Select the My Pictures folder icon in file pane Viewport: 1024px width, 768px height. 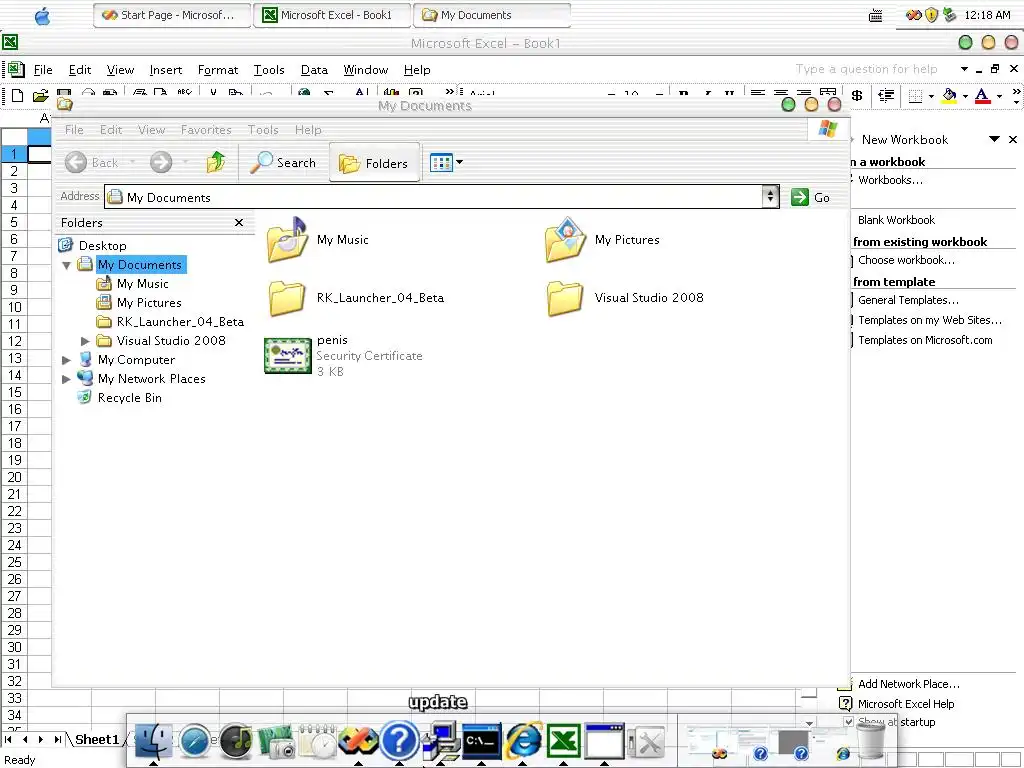click(566, 240)
